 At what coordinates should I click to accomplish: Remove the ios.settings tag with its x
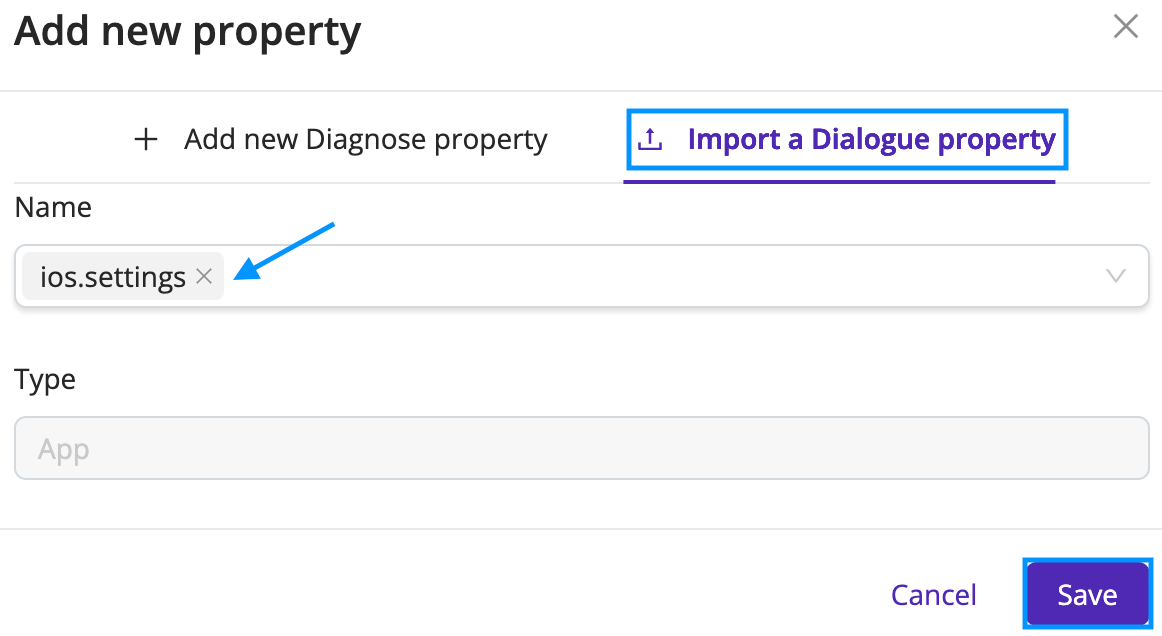click(204, 276)
